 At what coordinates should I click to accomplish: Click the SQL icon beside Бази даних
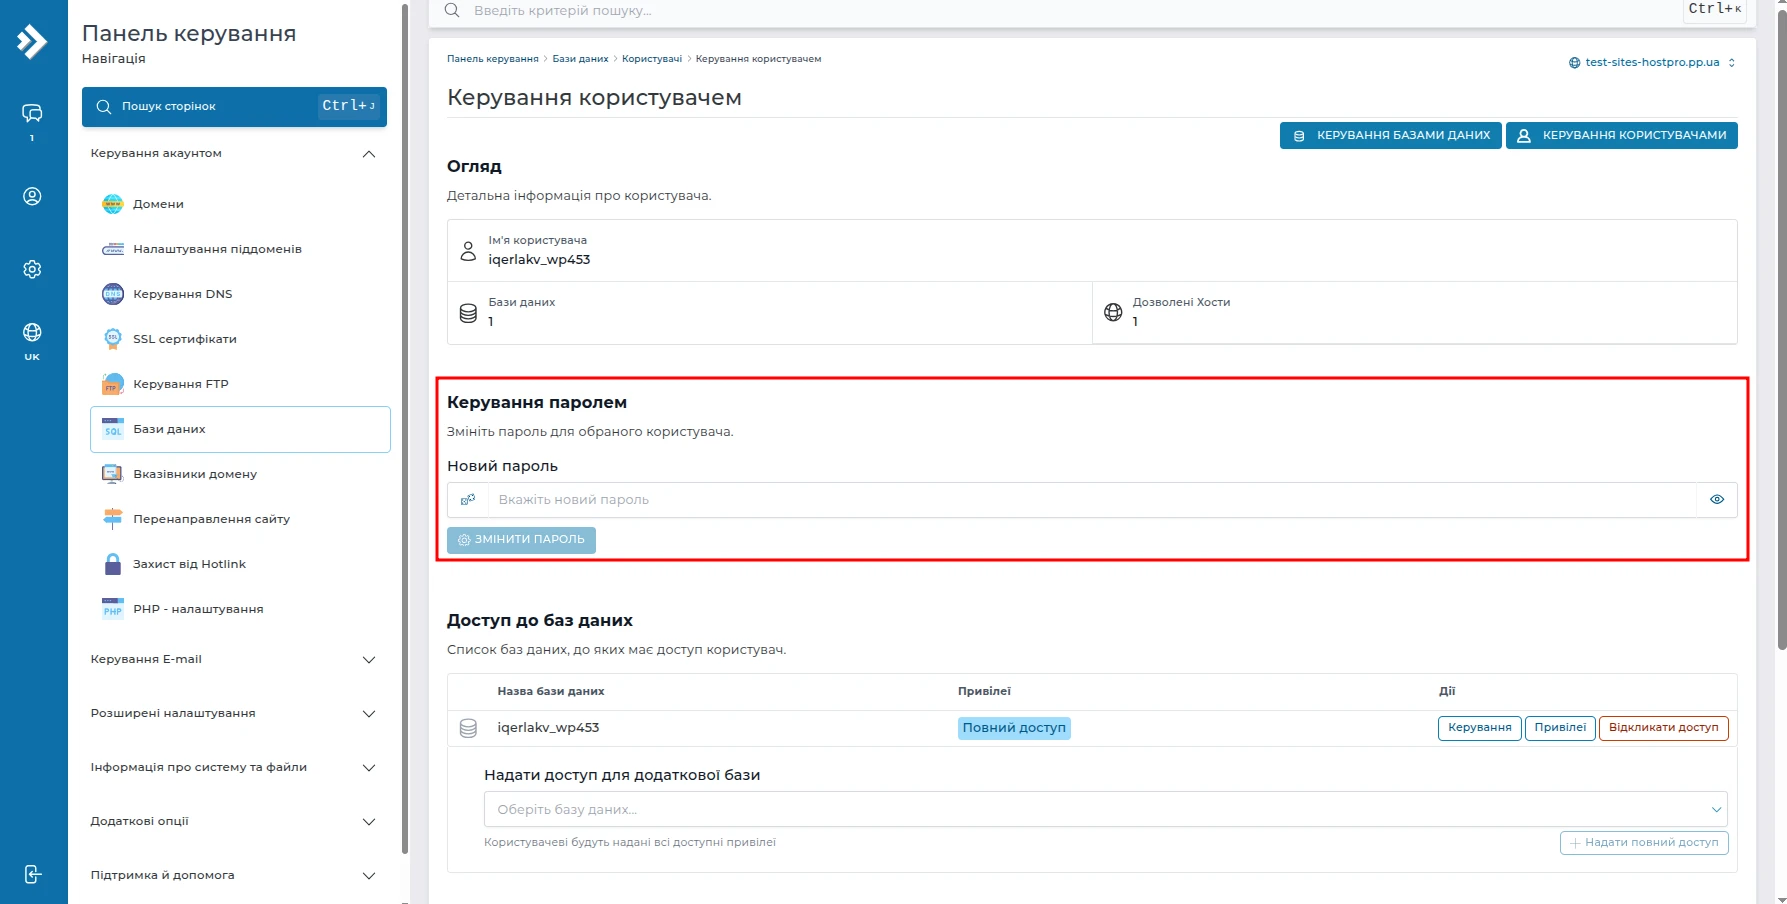pyautogui.click(x=113, y=429)
